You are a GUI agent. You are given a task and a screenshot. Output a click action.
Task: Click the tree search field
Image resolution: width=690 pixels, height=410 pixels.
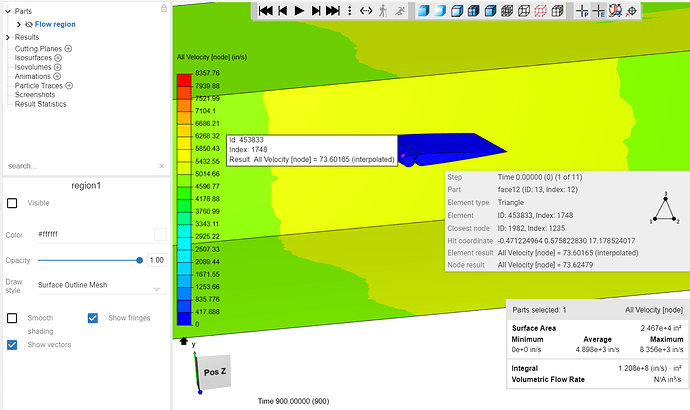(81, 166)
